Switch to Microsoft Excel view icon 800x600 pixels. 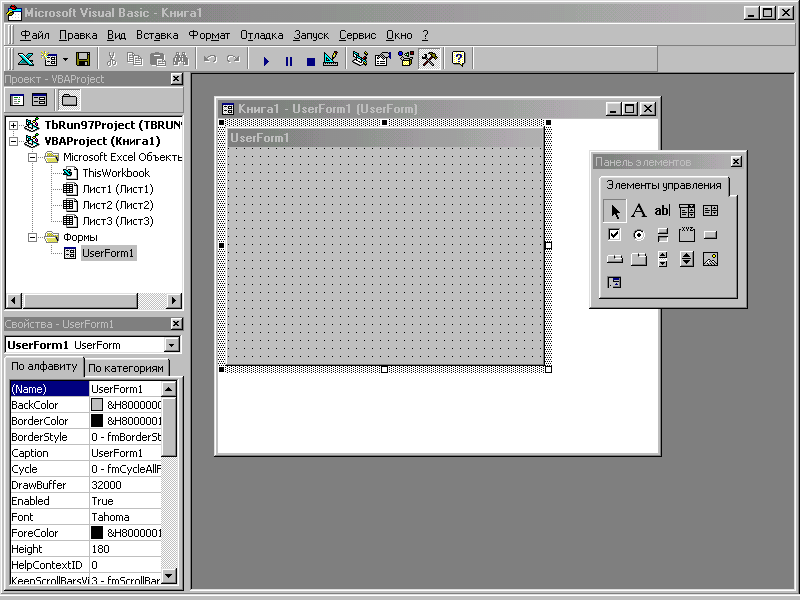26,59
